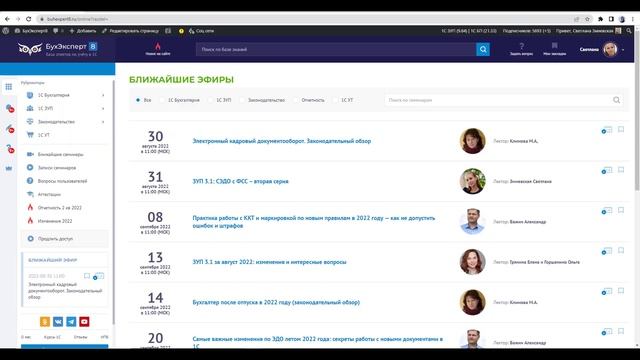Click the 'Продлить доступ' button
The image size is (640, 360).
pyautogui.click(x=65, y=239)
